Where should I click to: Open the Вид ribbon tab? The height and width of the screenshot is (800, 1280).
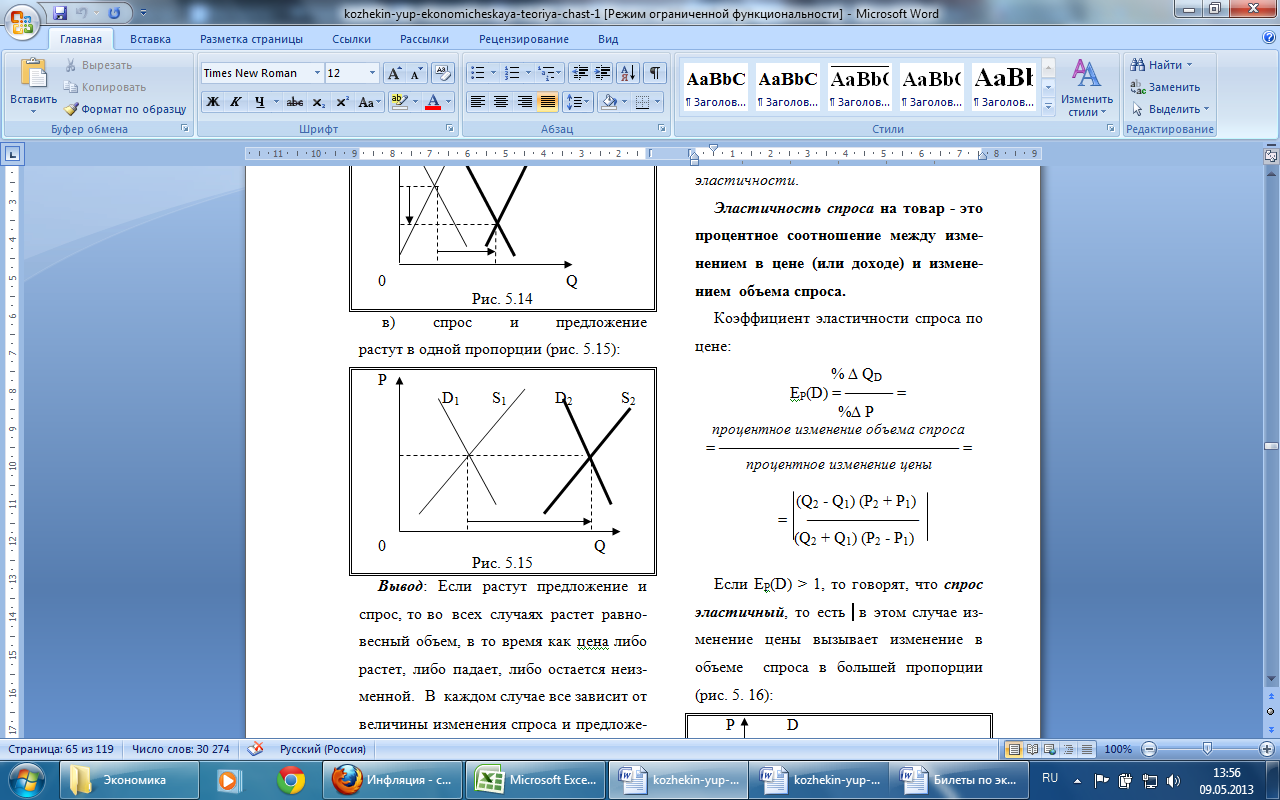608,39
